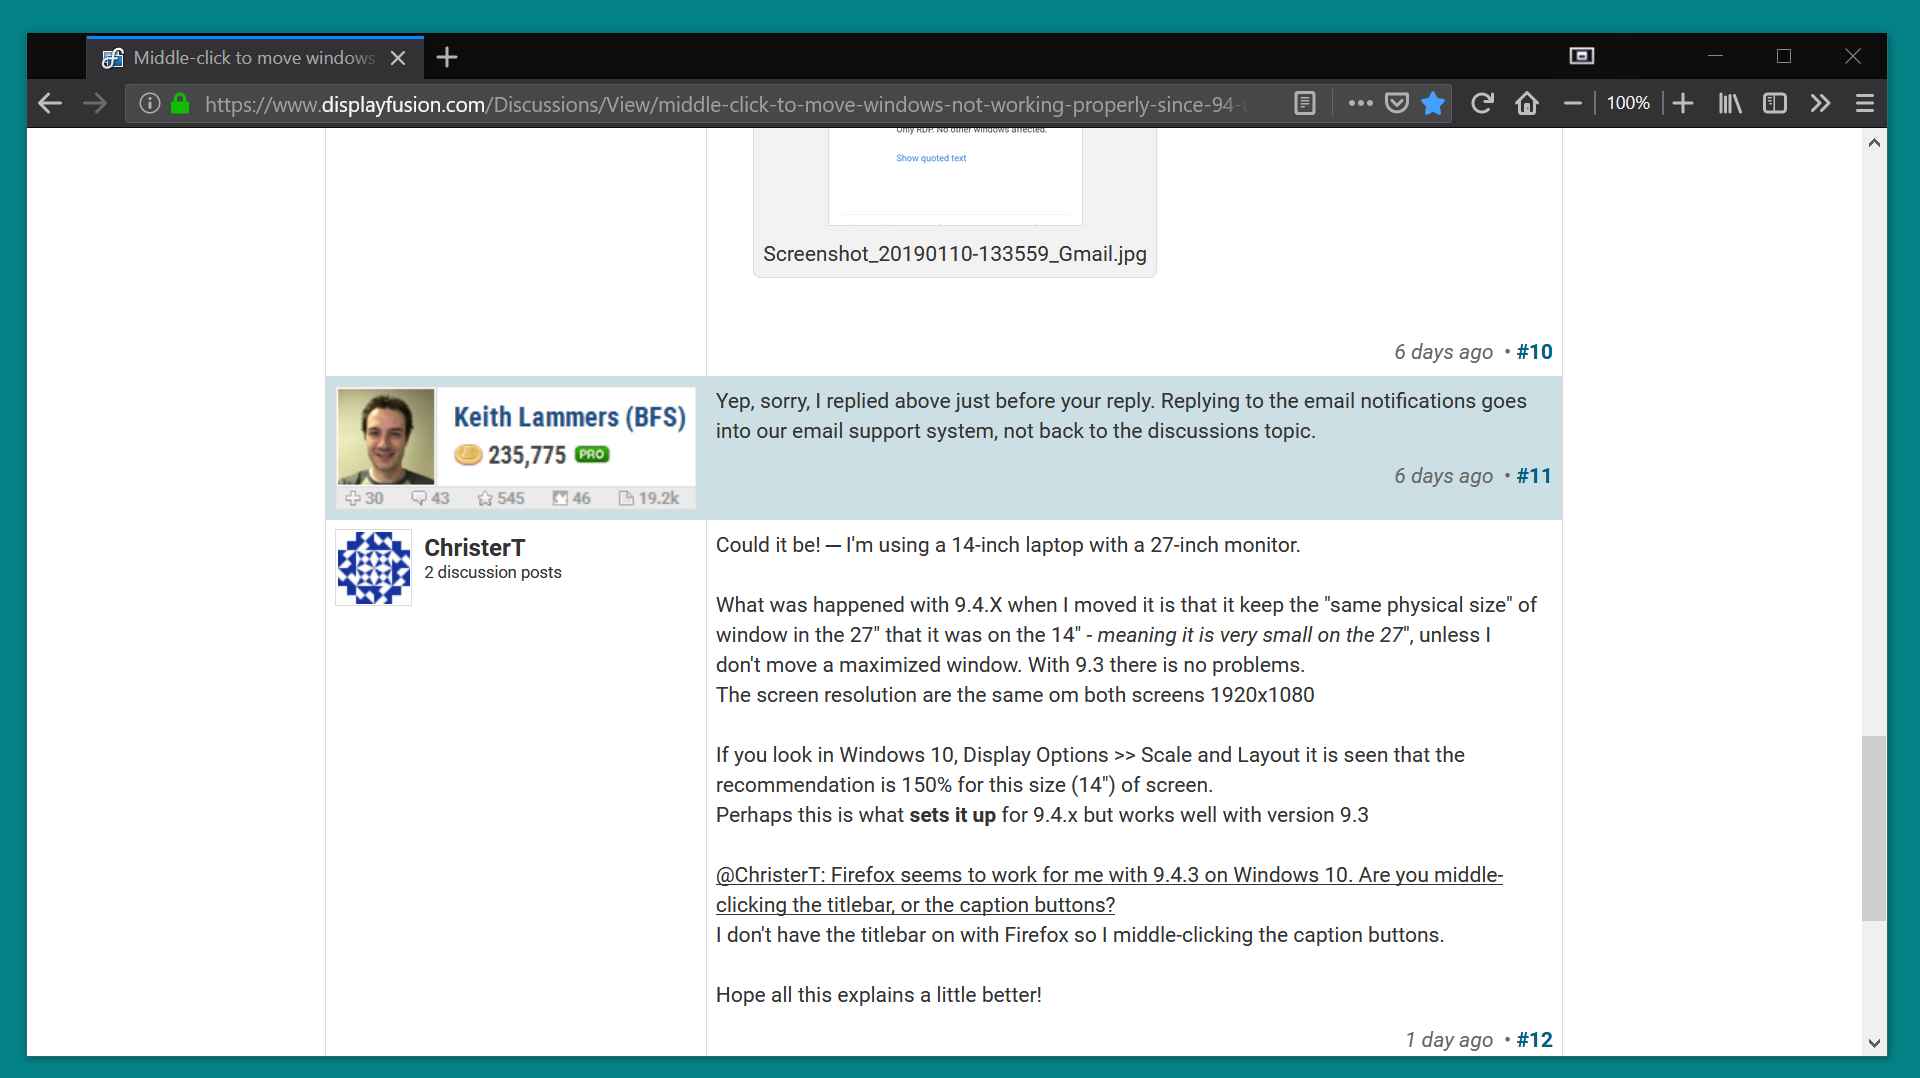1920x1078 pixels.
Task: Click the vertical scrollbar thumb
Action: pyautogui.click(x=1873, y=828)
